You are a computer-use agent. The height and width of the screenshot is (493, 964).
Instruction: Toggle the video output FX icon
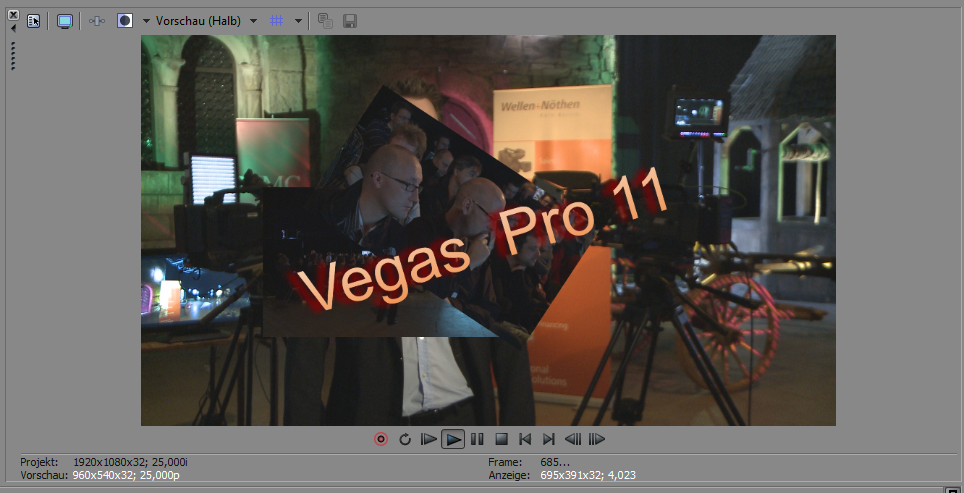(97, 20)
